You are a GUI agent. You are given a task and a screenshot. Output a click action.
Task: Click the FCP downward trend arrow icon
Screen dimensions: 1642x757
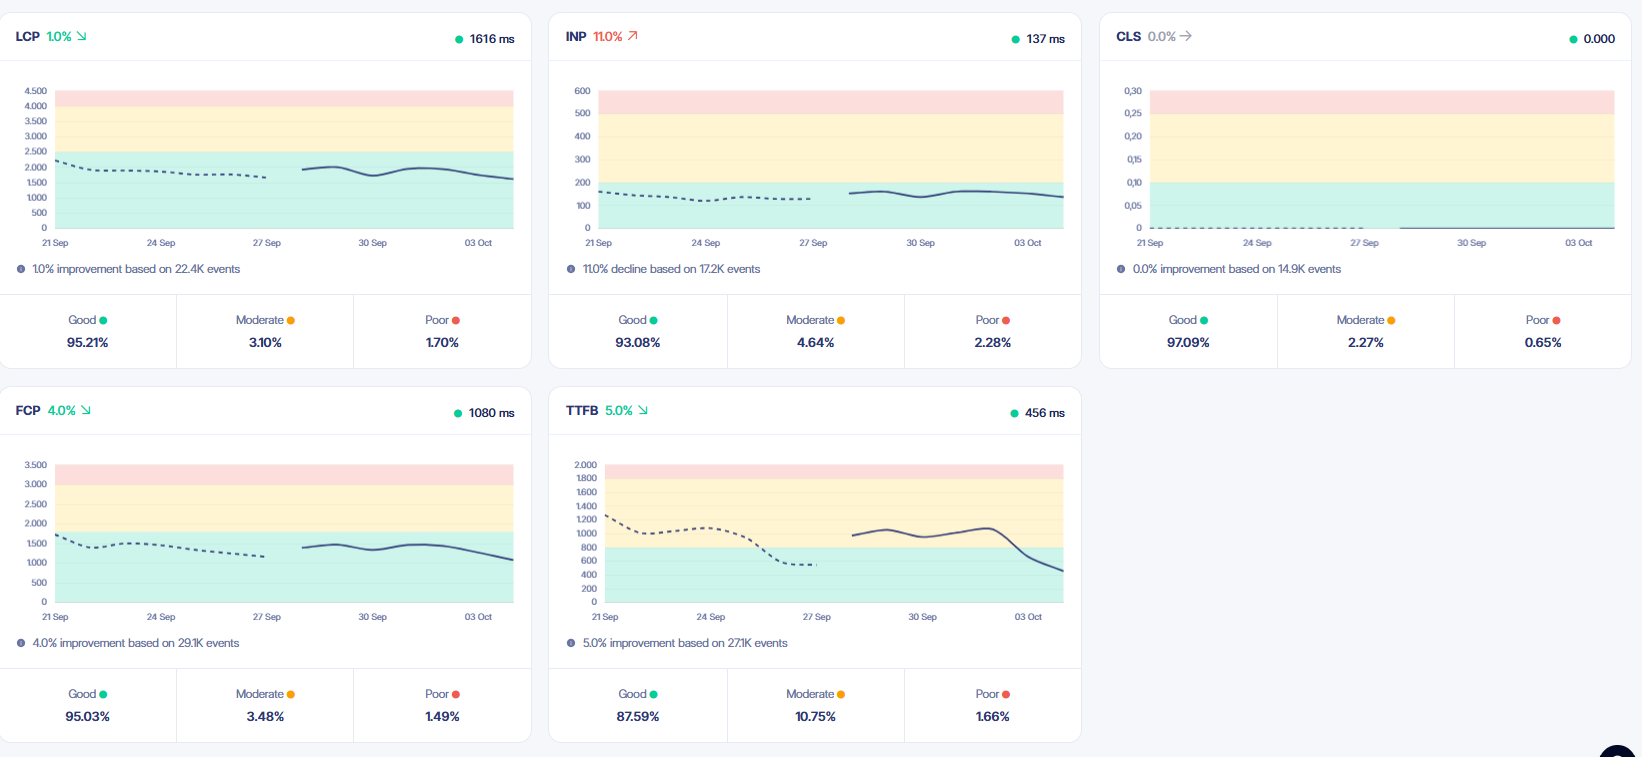(86, 410)
